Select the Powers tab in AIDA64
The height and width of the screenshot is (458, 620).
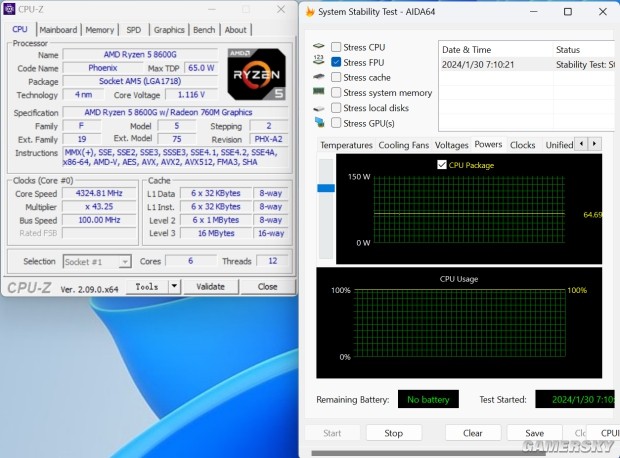click(x=488, y=144)
